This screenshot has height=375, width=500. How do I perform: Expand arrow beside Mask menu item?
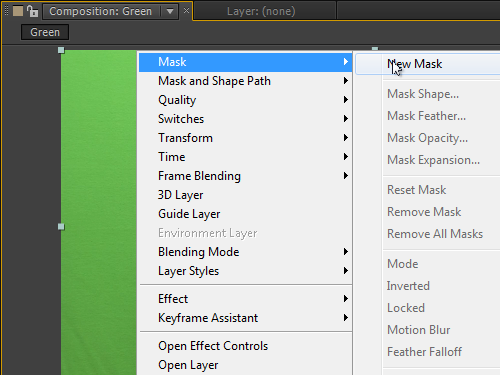(x=346, y=62)
